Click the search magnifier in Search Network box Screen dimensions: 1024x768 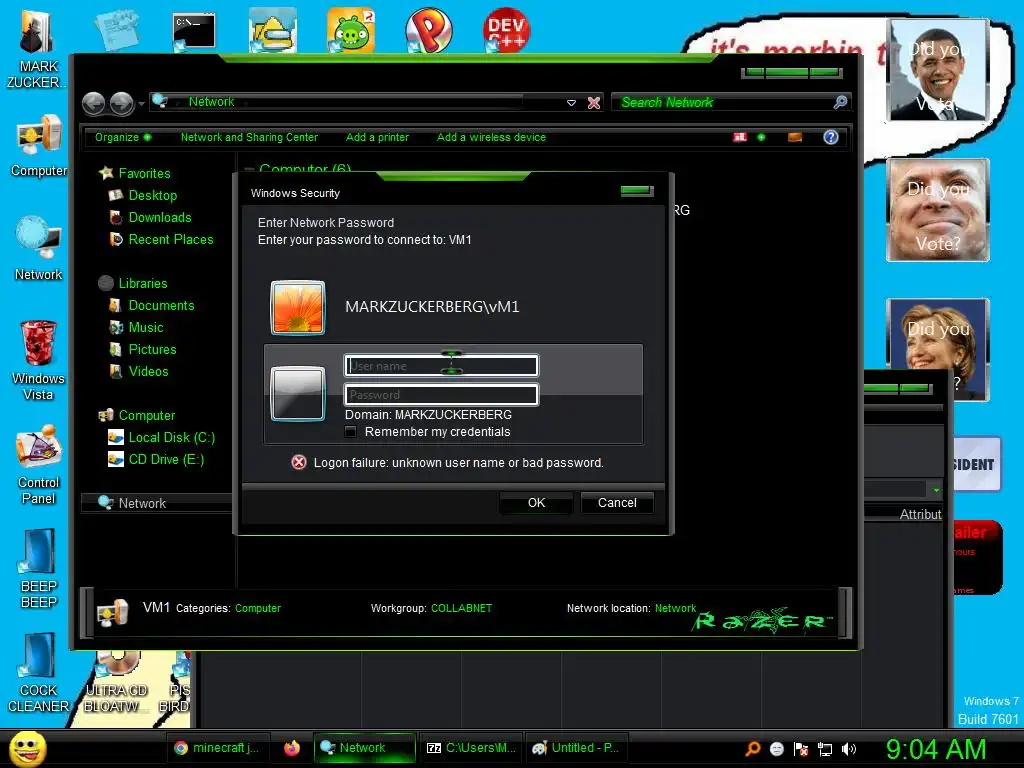(x=840, y=102)
